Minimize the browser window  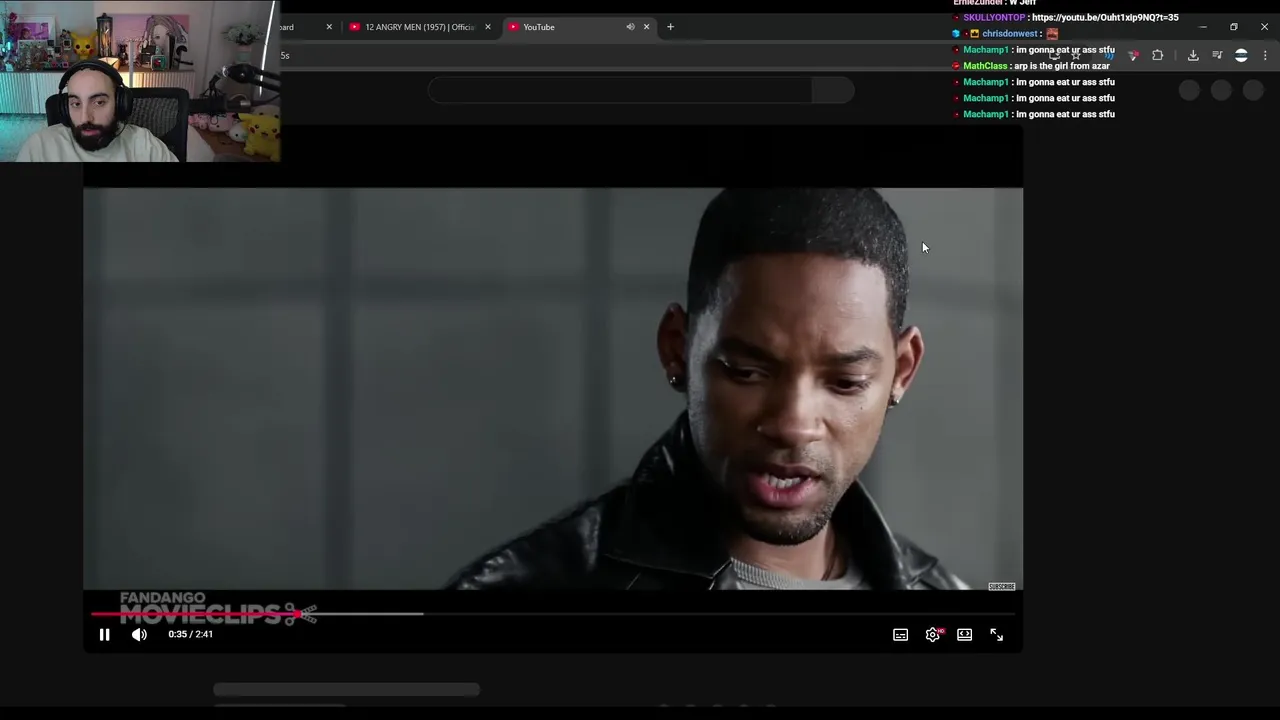pyautogui.click(x=1203, y=27)
